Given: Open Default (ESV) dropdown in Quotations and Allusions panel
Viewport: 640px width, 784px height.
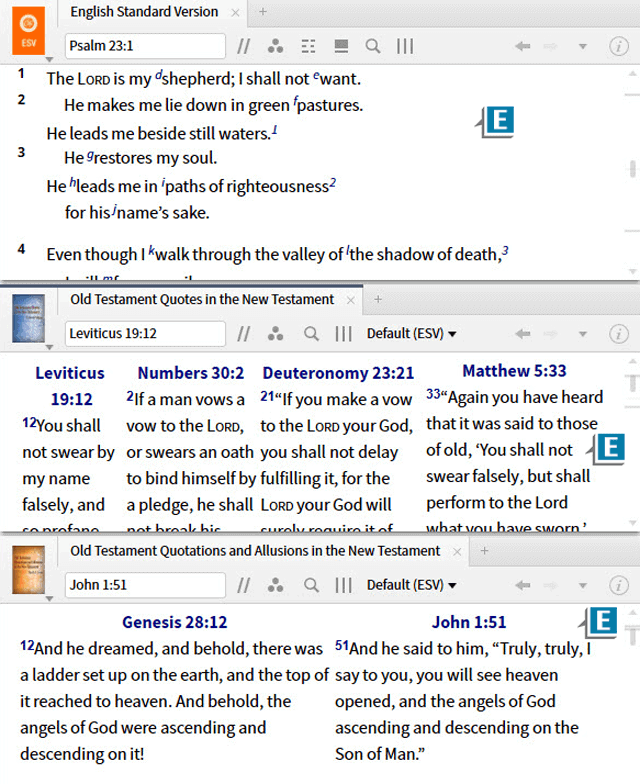Looking at the screenshot, I should 411,585.
